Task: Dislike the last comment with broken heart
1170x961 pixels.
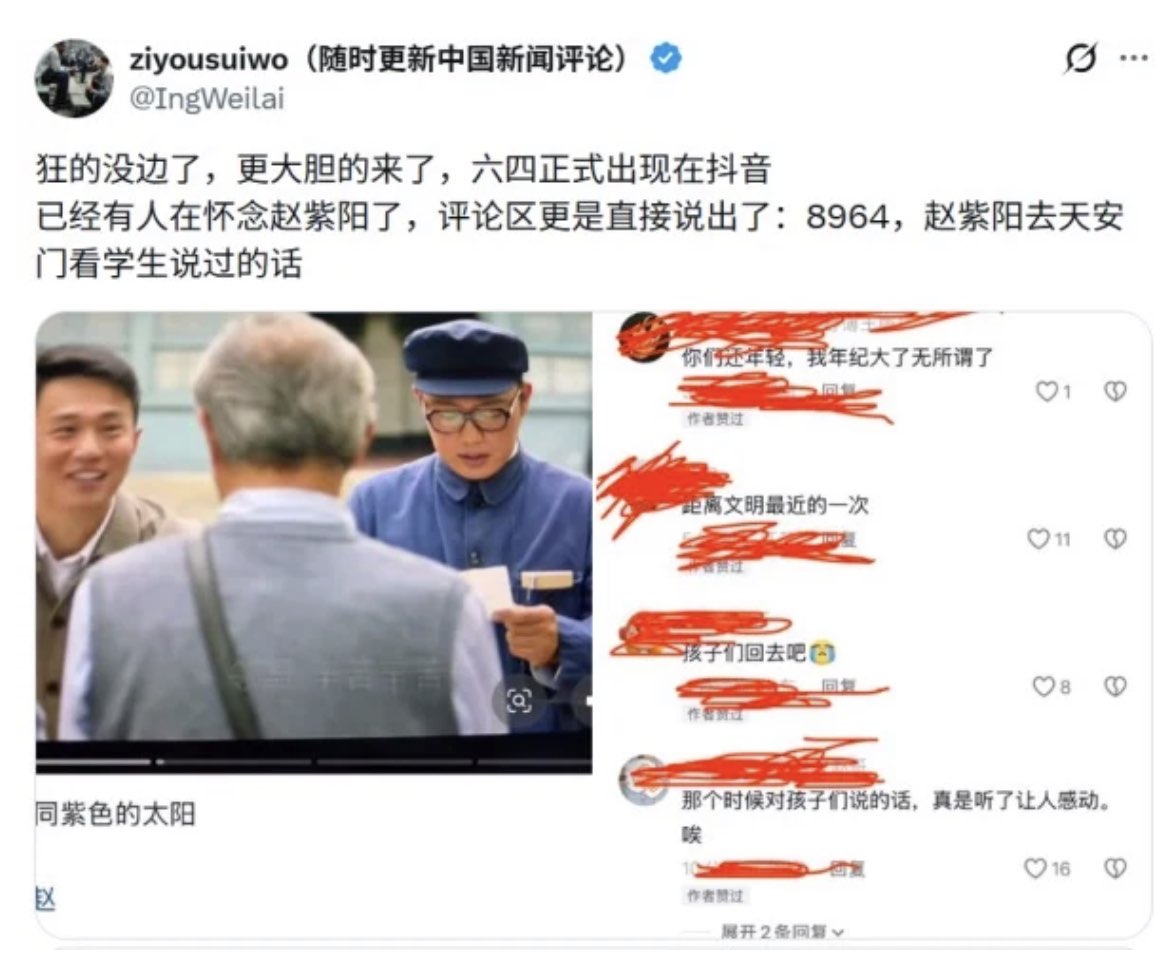Action: [x=1115, y=868]
